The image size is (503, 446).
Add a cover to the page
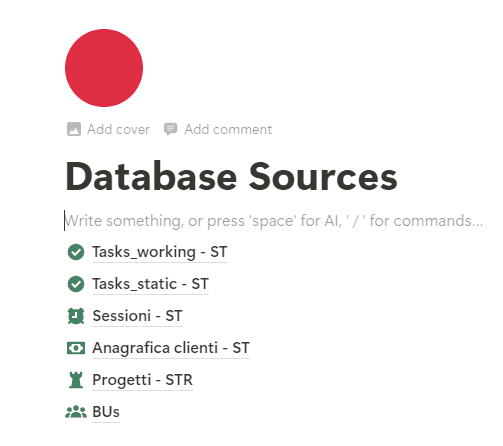(x=108, y=129)
